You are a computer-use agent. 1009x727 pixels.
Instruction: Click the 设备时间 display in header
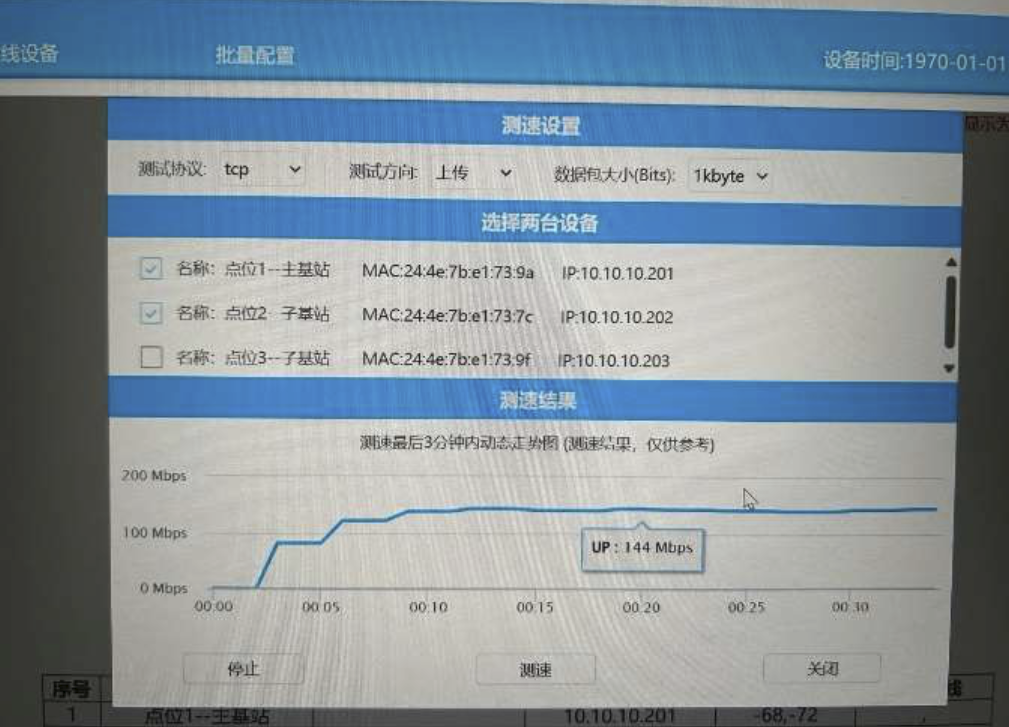914,61
